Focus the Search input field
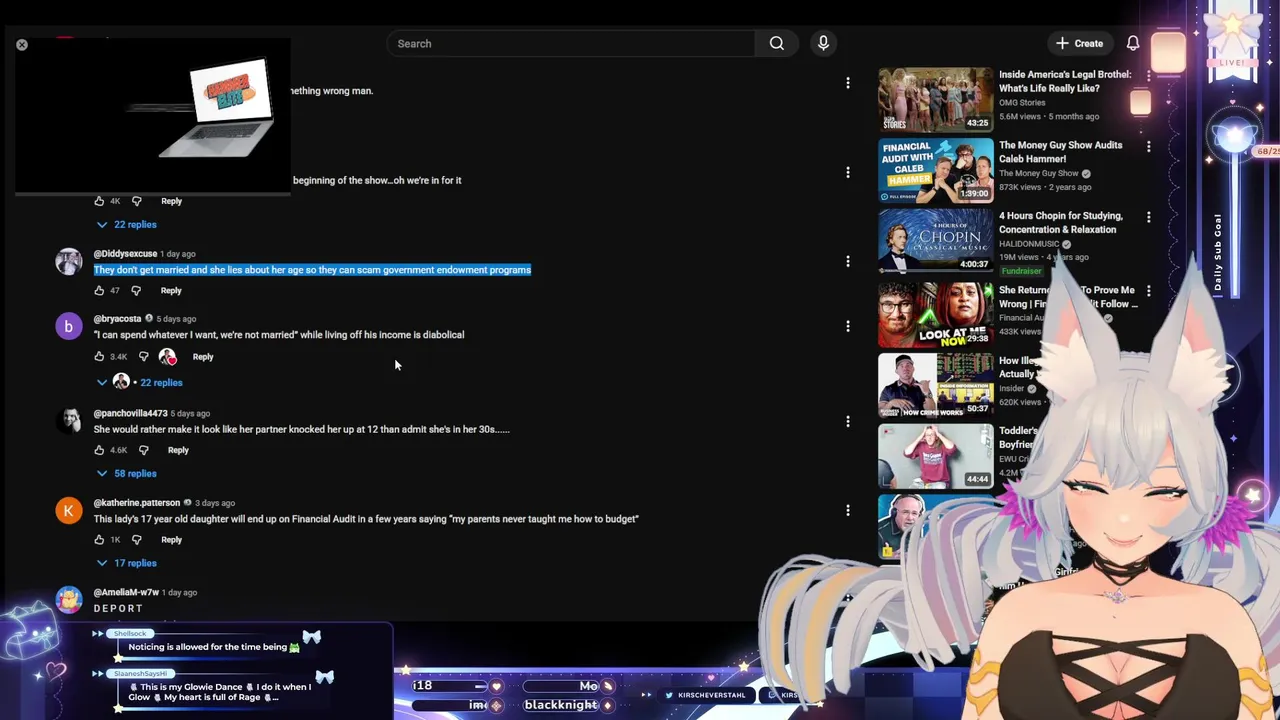Viewport: 1280px width, 720px height. click(x=570, y=43)
